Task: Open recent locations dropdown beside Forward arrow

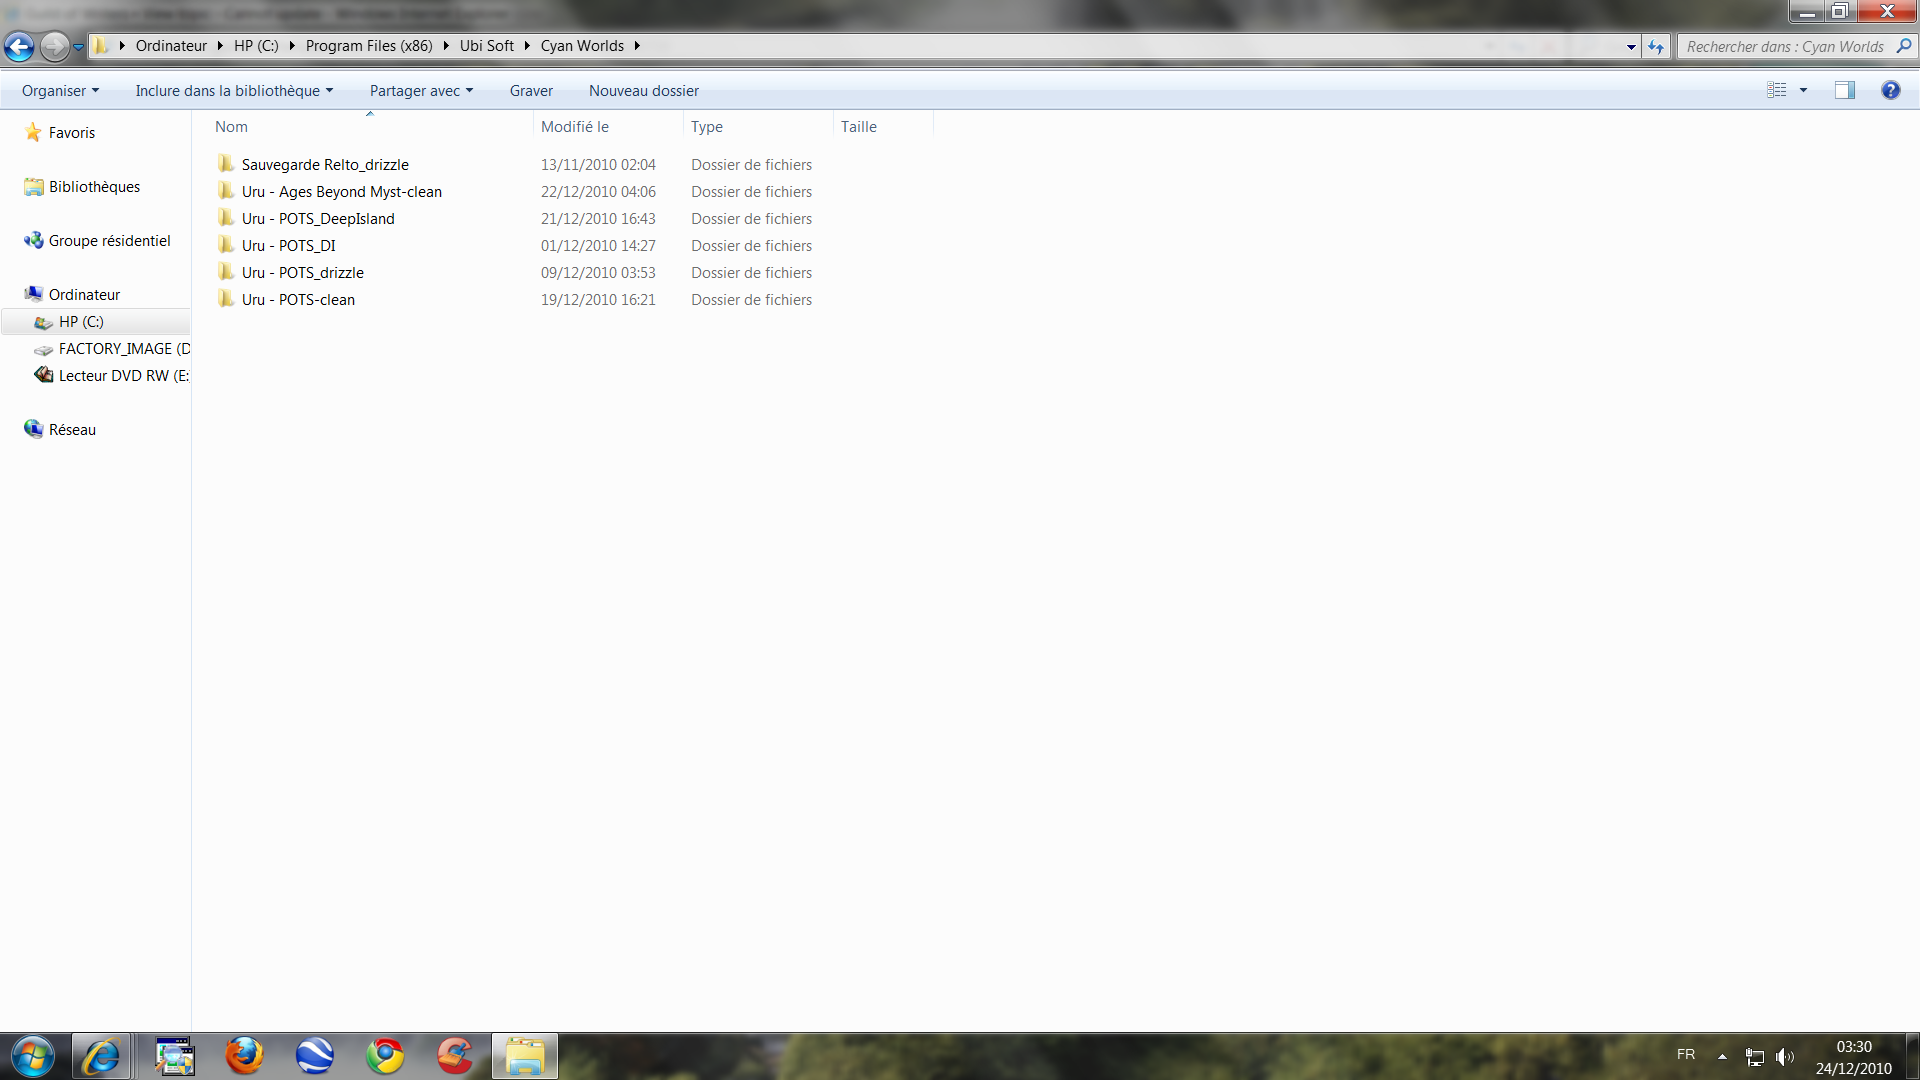Action: pos(78,47)
